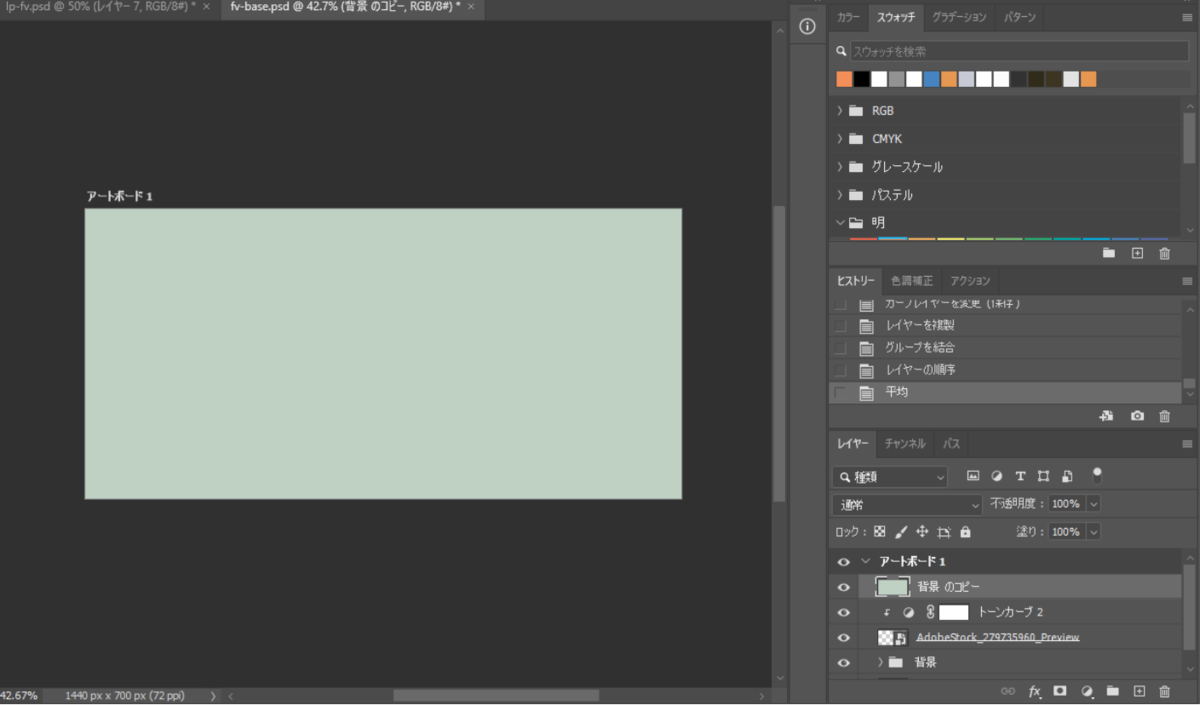Filter layers by adjustment layers
Viewport: 1200px width, 705px height.
click(997, 477)
